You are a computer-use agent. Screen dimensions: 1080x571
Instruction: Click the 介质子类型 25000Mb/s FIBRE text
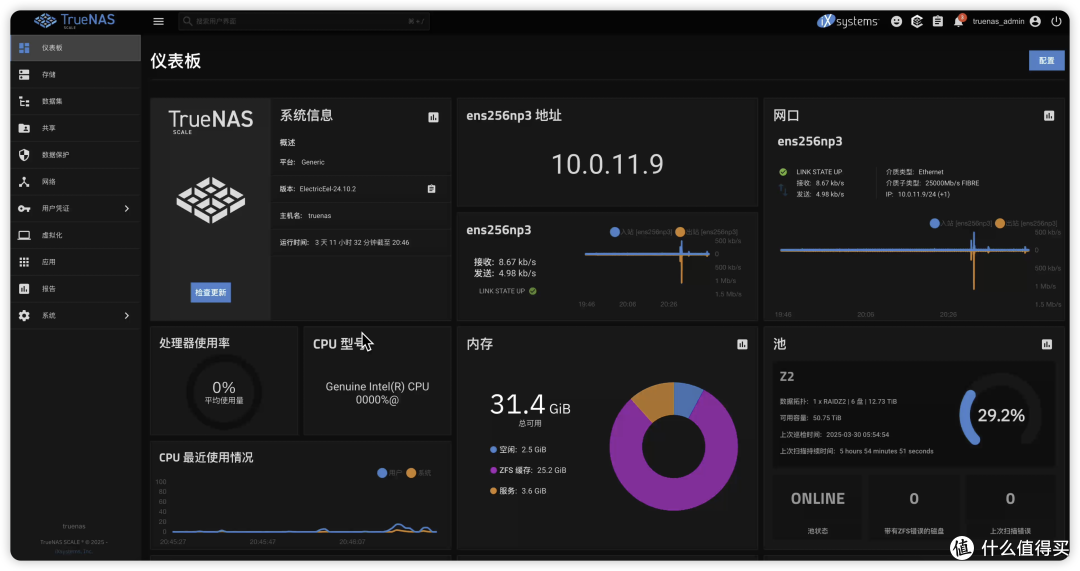pos(932,183)
